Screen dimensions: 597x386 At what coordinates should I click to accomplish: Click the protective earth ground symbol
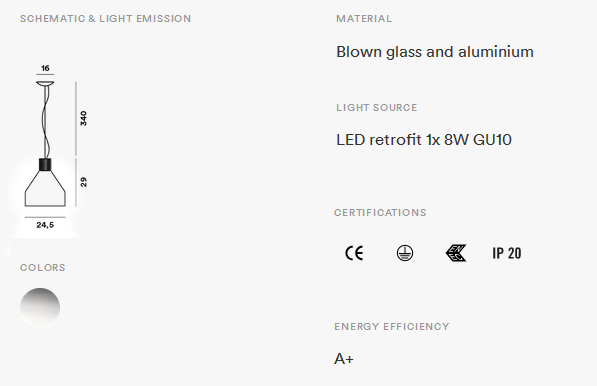coord(405,253)
